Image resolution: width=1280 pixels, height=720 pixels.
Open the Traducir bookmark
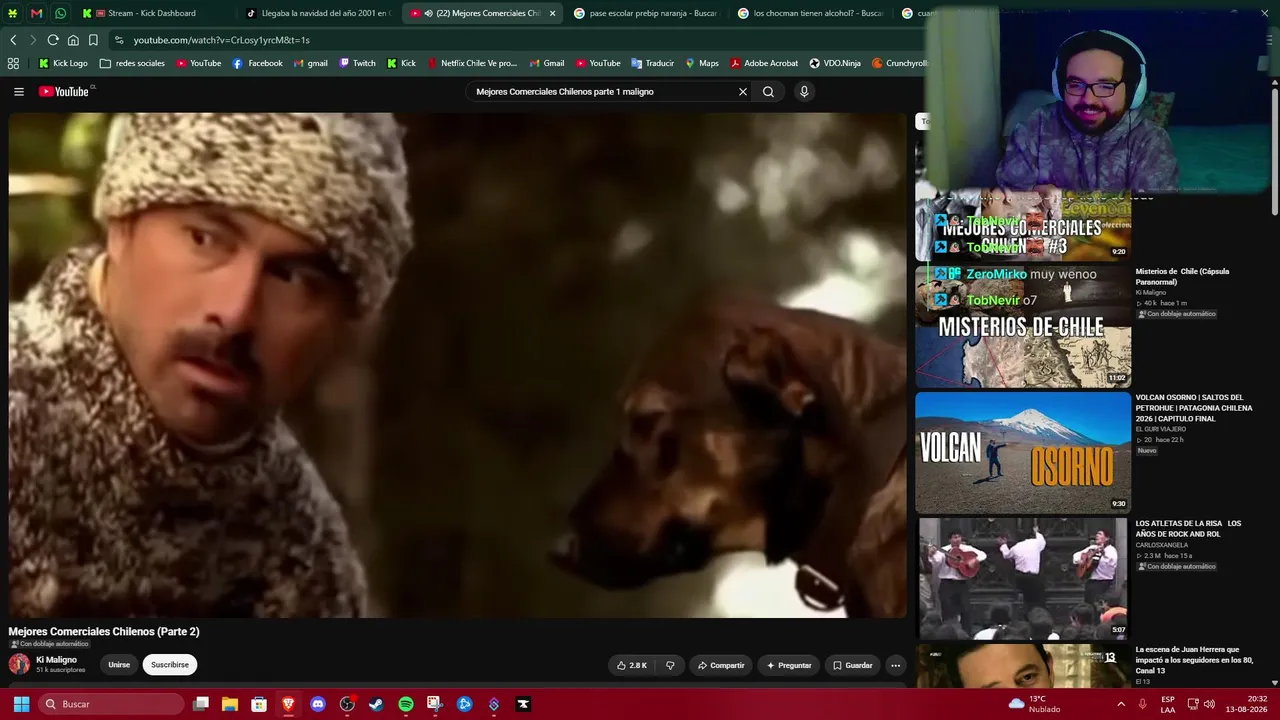point(652,63)
